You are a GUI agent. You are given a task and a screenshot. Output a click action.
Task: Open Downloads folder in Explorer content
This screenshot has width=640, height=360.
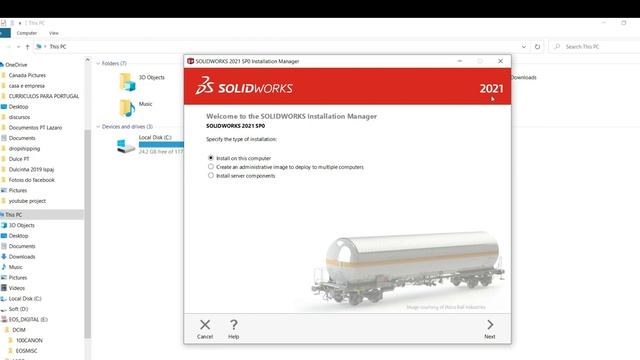tap(524, 78)
